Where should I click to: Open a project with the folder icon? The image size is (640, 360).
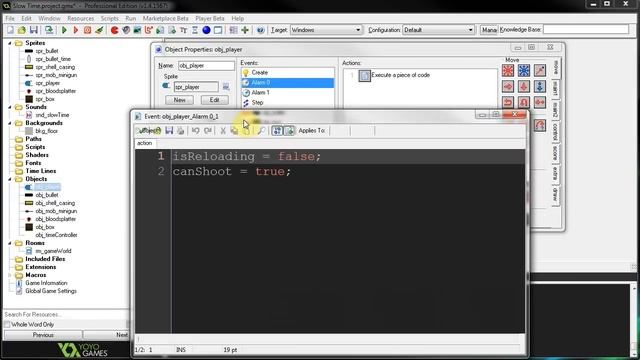[x=22, y=30]
